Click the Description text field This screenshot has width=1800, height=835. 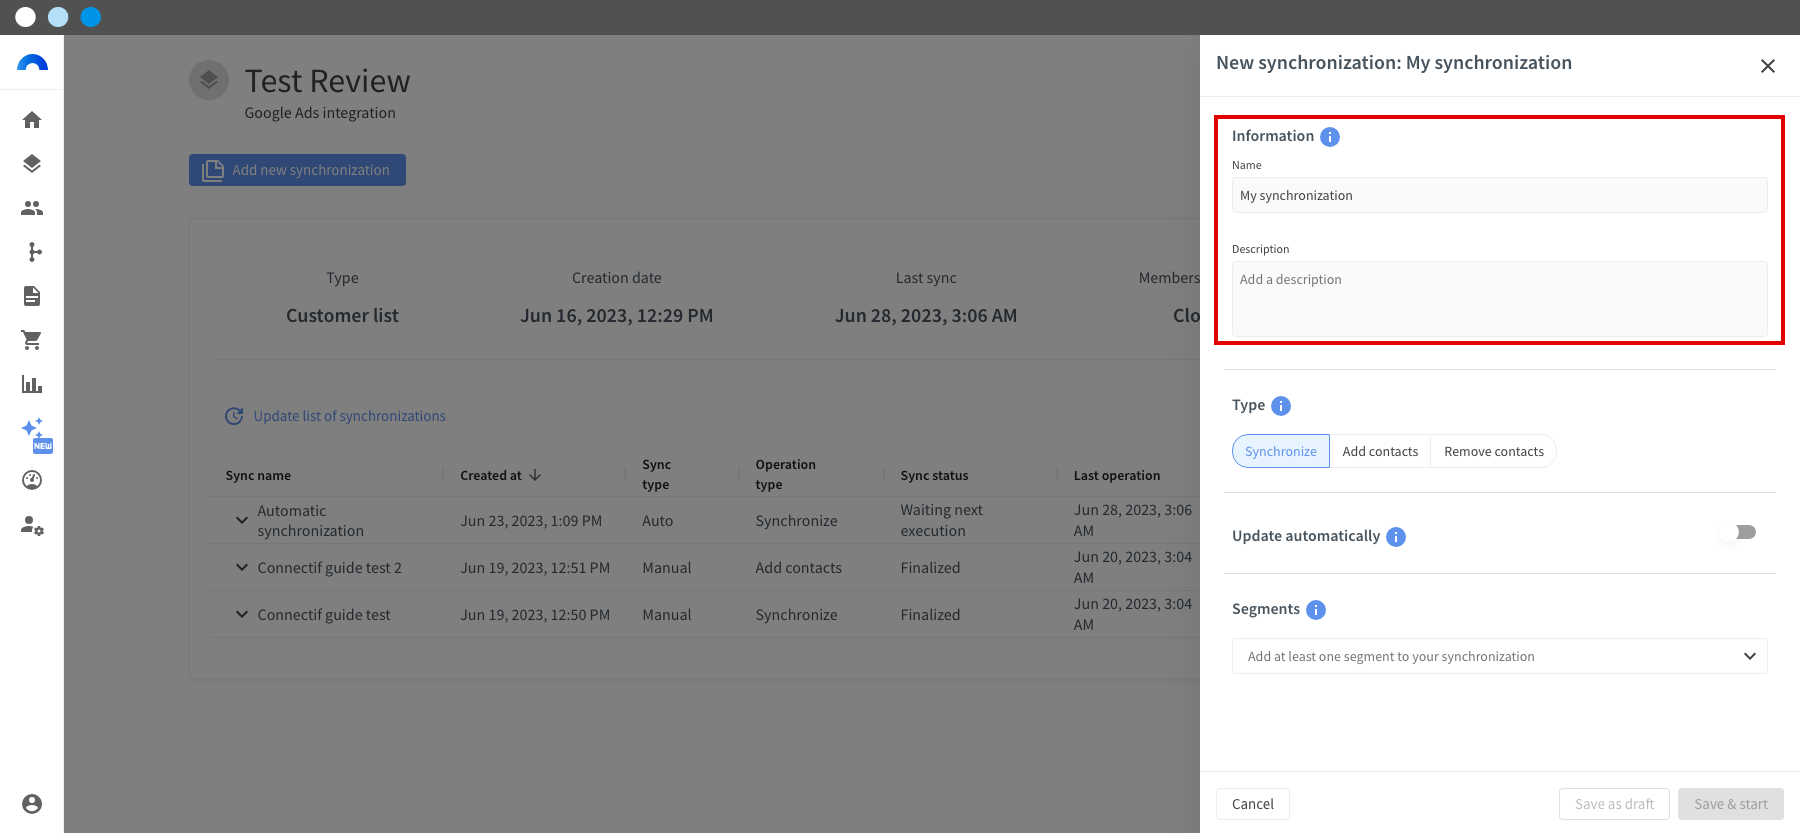[x=1499, y=299]
